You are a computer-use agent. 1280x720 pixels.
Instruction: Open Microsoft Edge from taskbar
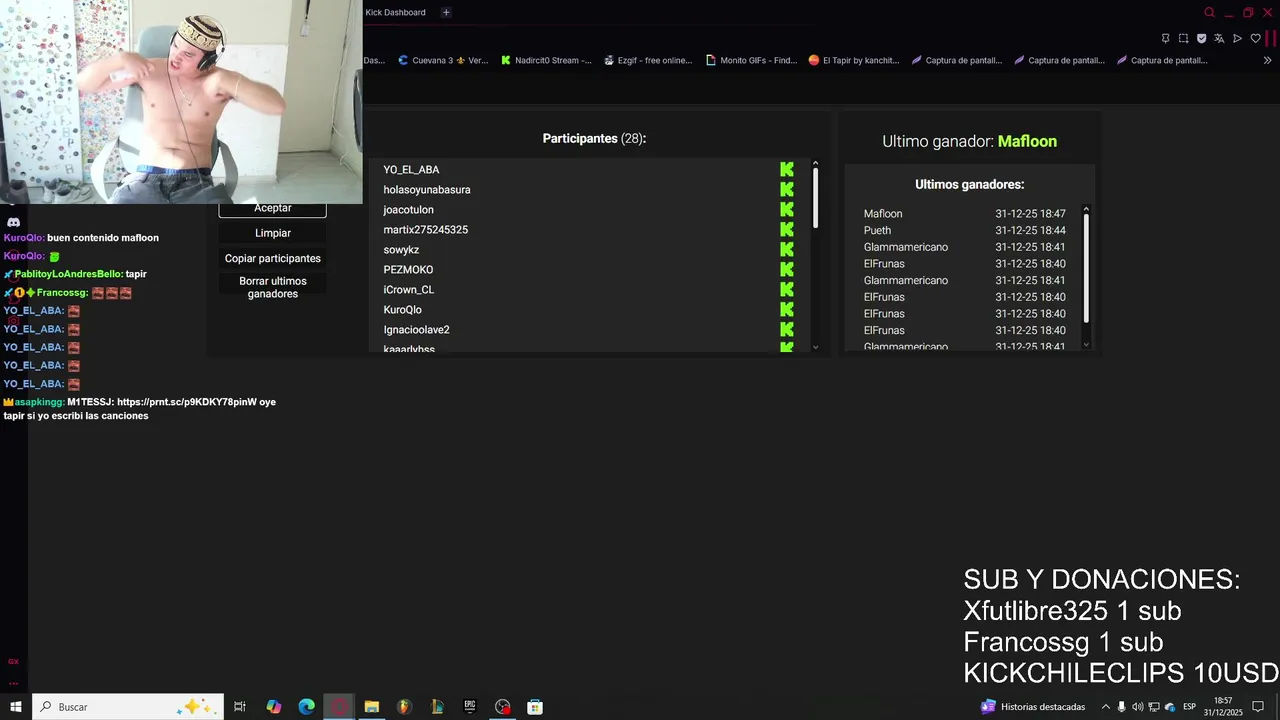tap(306, 707)
